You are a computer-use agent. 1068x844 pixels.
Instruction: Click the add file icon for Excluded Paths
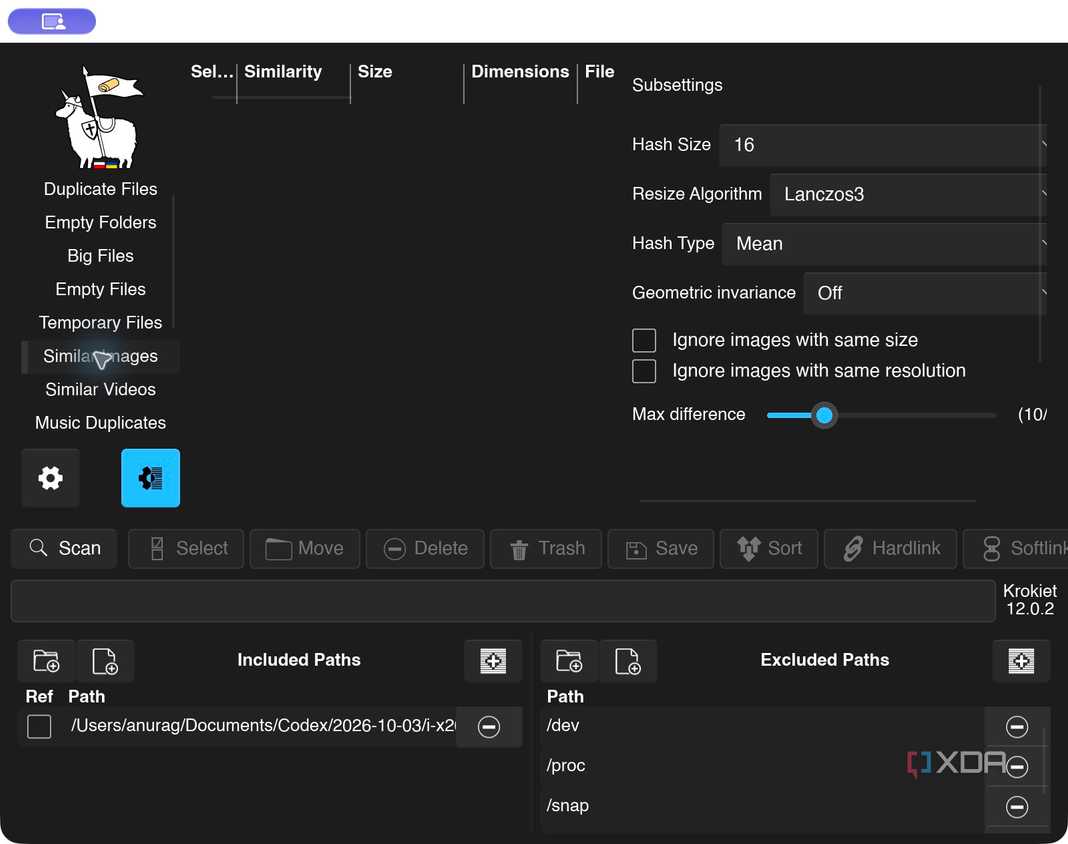pos(628,661)
